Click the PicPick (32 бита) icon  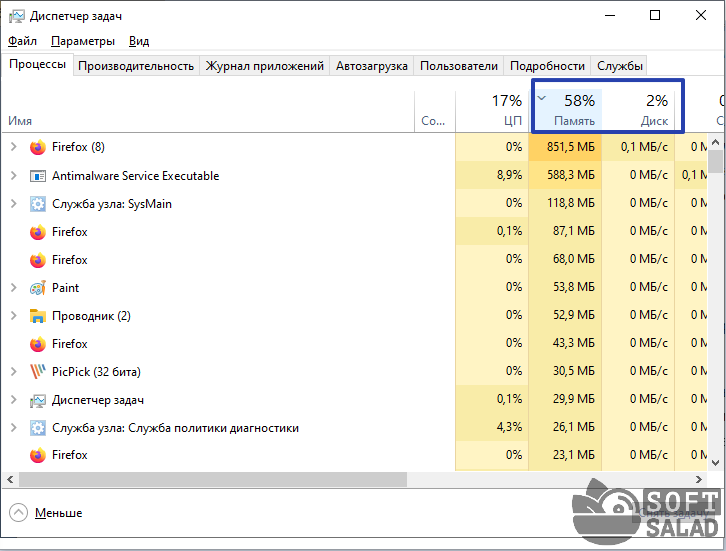coord(38,371)
